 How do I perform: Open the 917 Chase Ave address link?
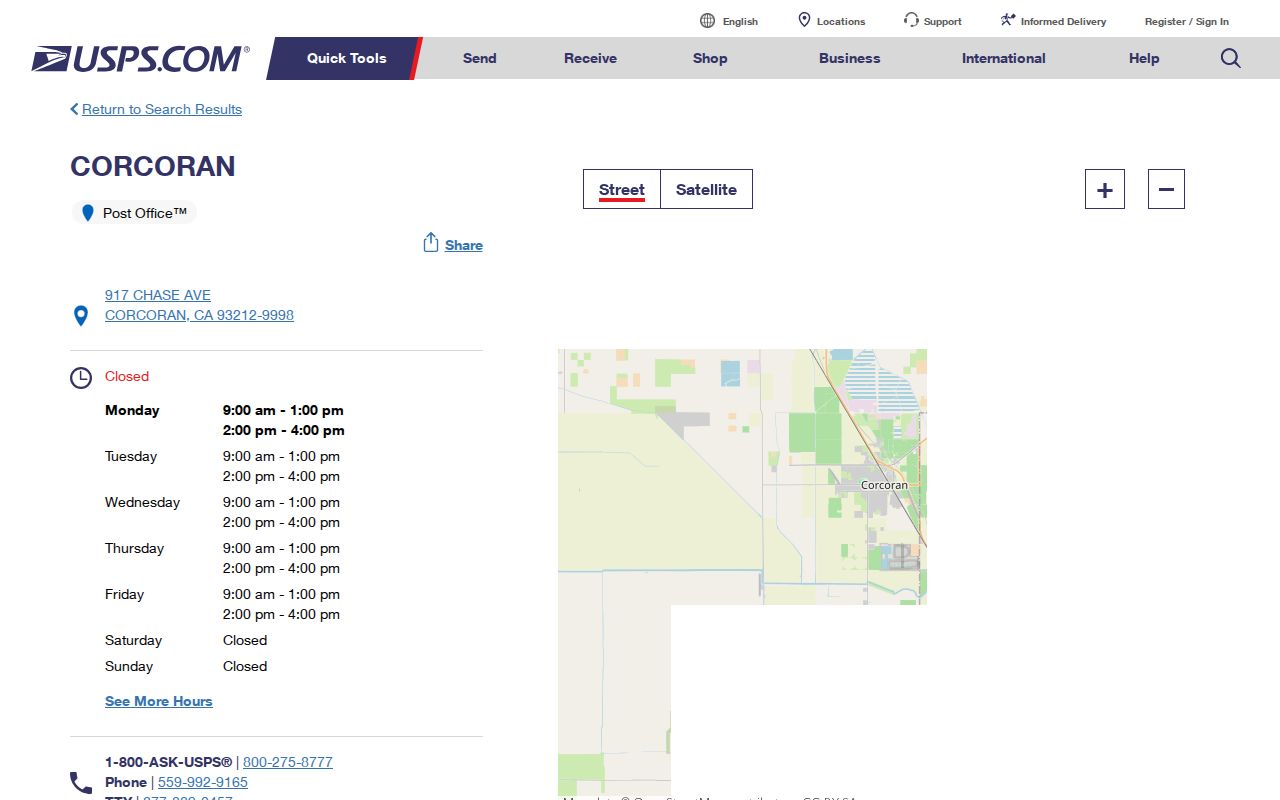(158, 295)
